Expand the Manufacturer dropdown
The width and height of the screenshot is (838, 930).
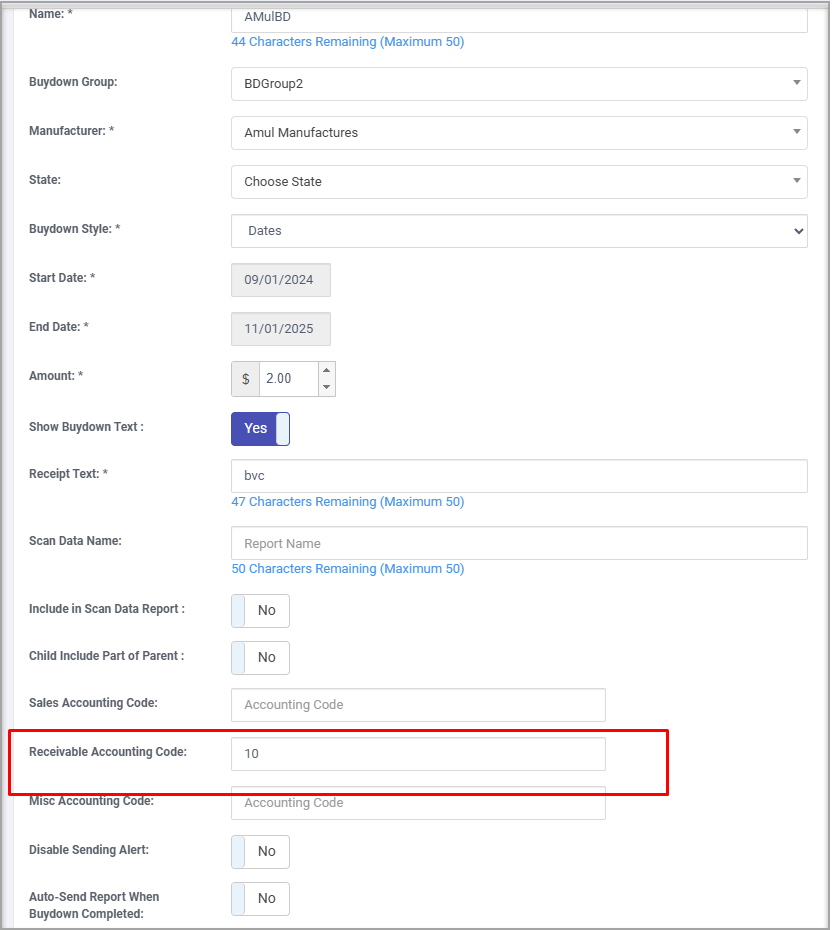519,133
